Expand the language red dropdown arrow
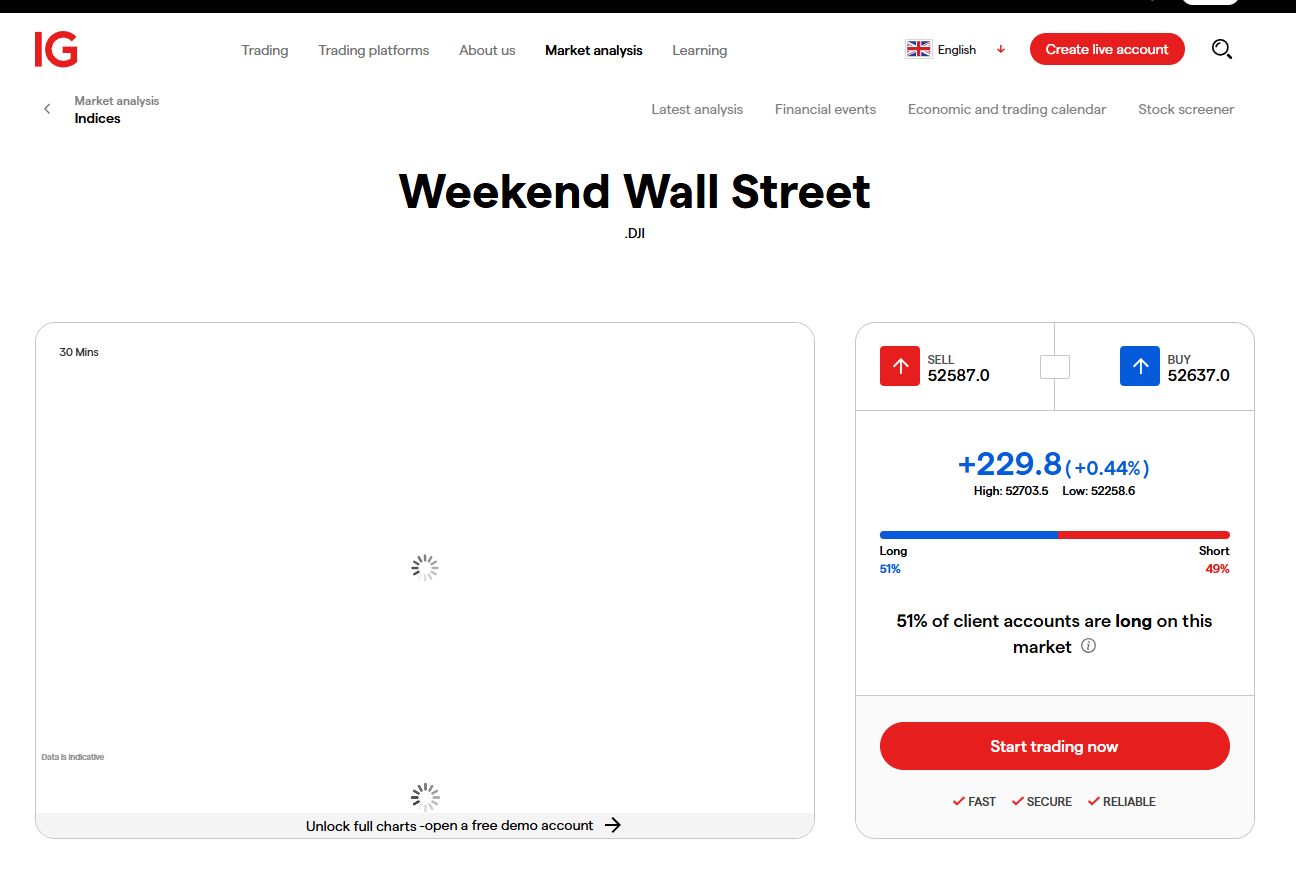This screenshot has height=891, width=1296. point(1000,50)
